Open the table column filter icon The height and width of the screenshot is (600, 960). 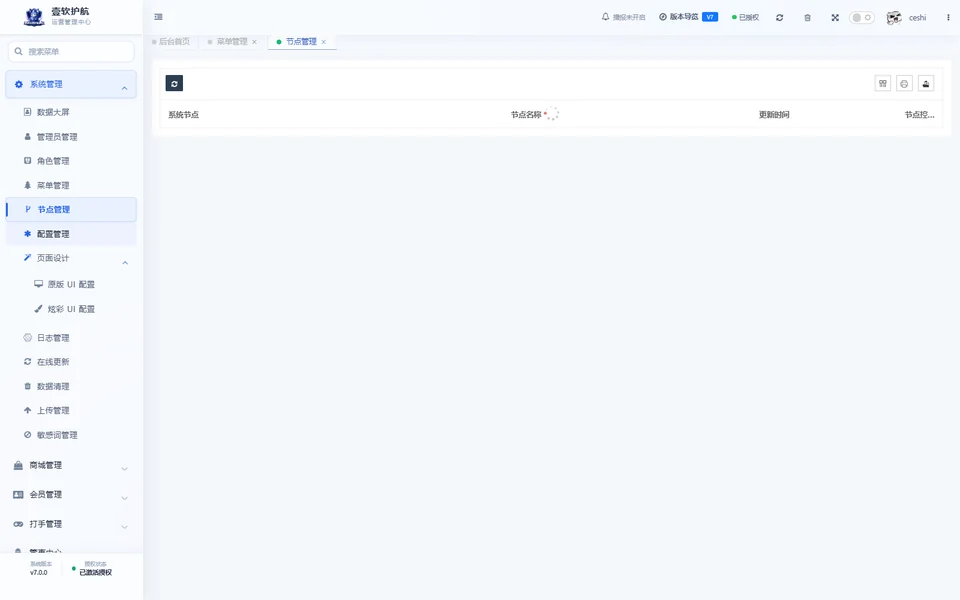tap(883, 83)
